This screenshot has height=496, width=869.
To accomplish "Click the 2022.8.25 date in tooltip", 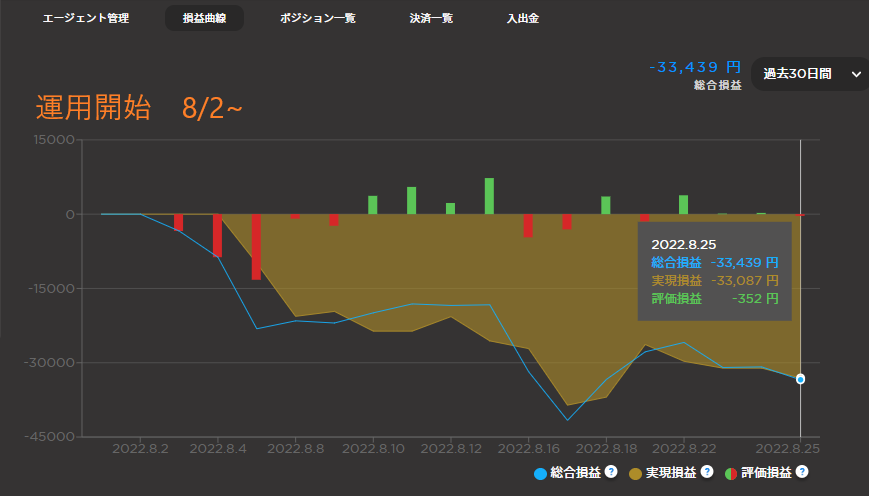I will [x=683, y=245].
